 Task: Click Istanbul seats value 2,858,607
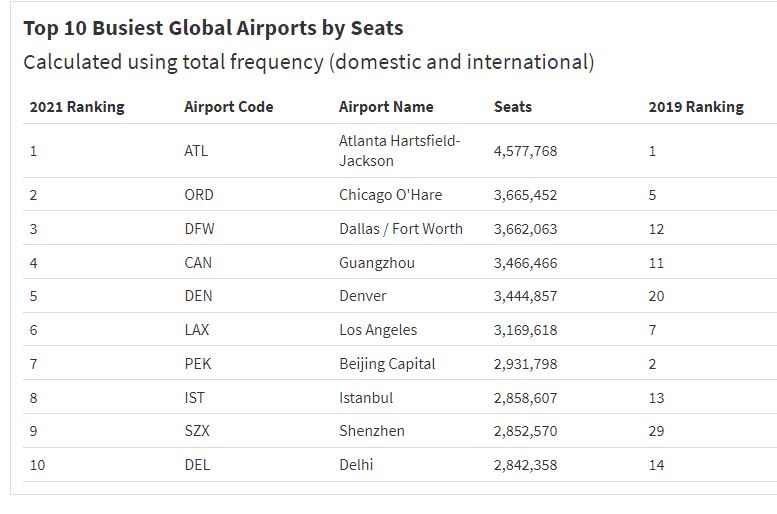(525, 398)
